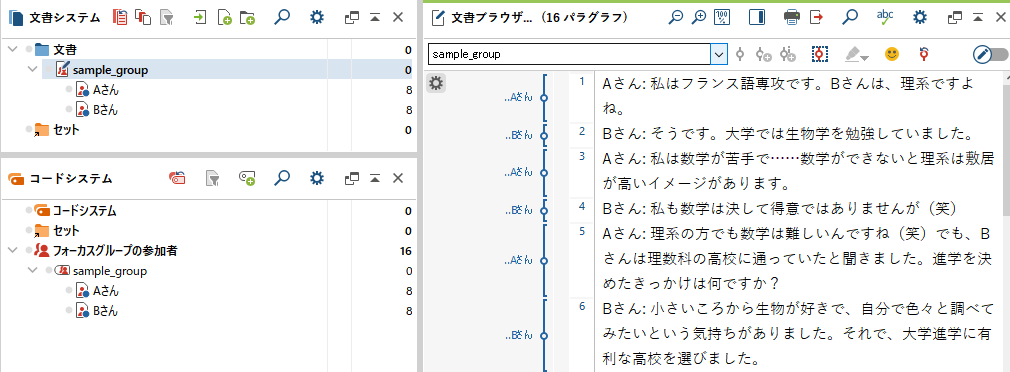Create a new code with plus icon
The height and width of the screenshot is (372, 1010).
247,178
